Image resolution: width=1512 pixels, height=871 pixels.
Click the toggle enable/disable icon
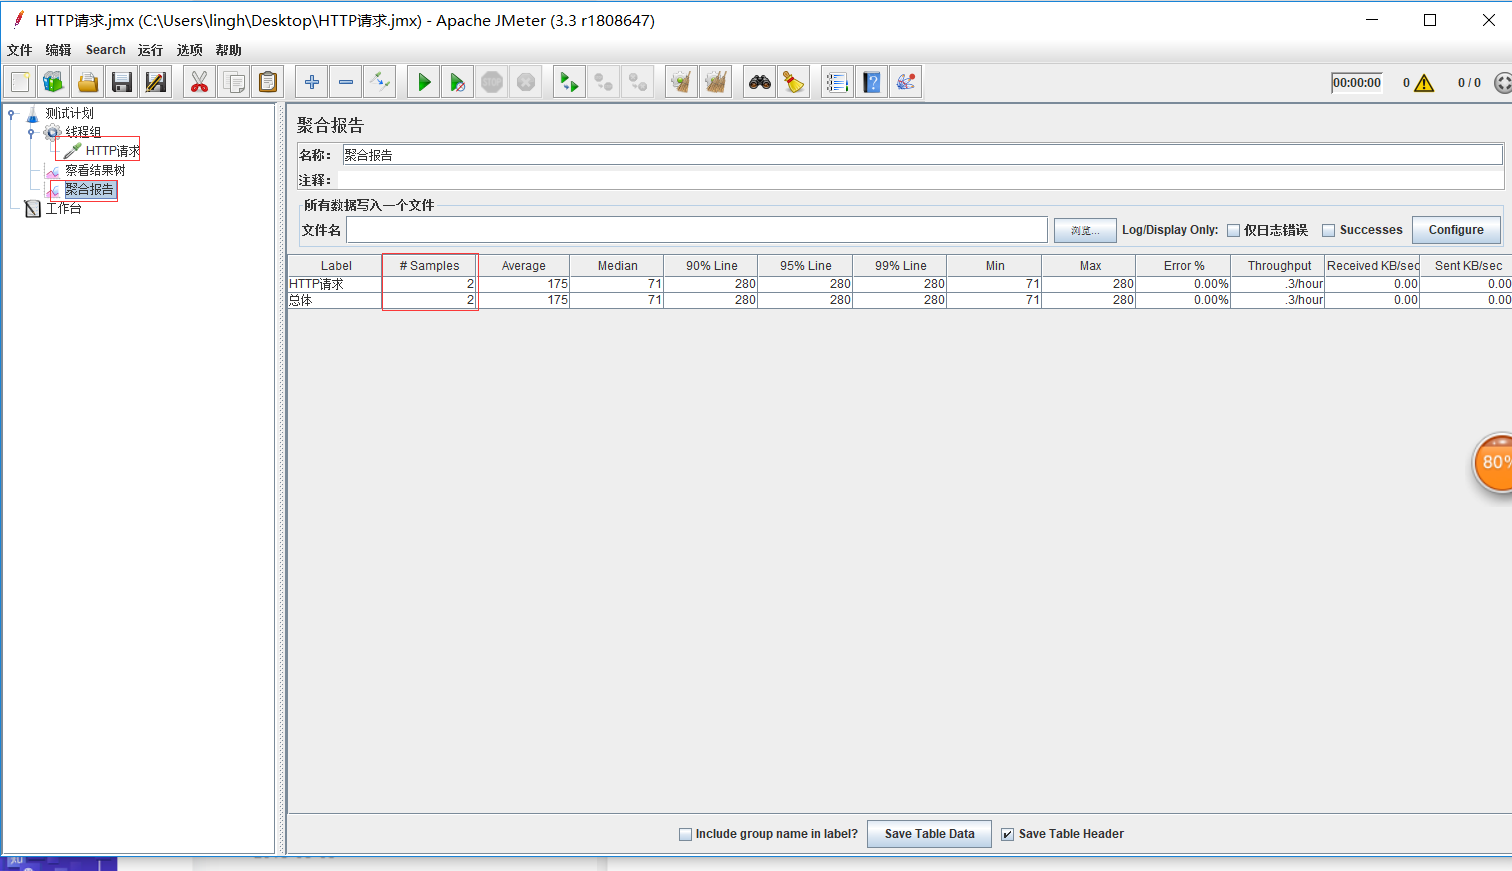[x=380, y=82]
